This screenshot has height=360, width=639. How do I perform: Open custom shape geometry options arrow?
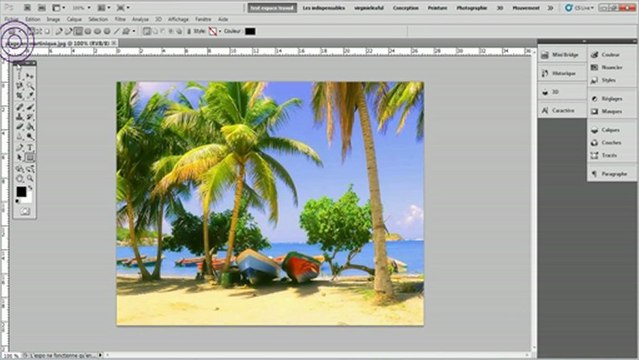click(x=134, y=31)
